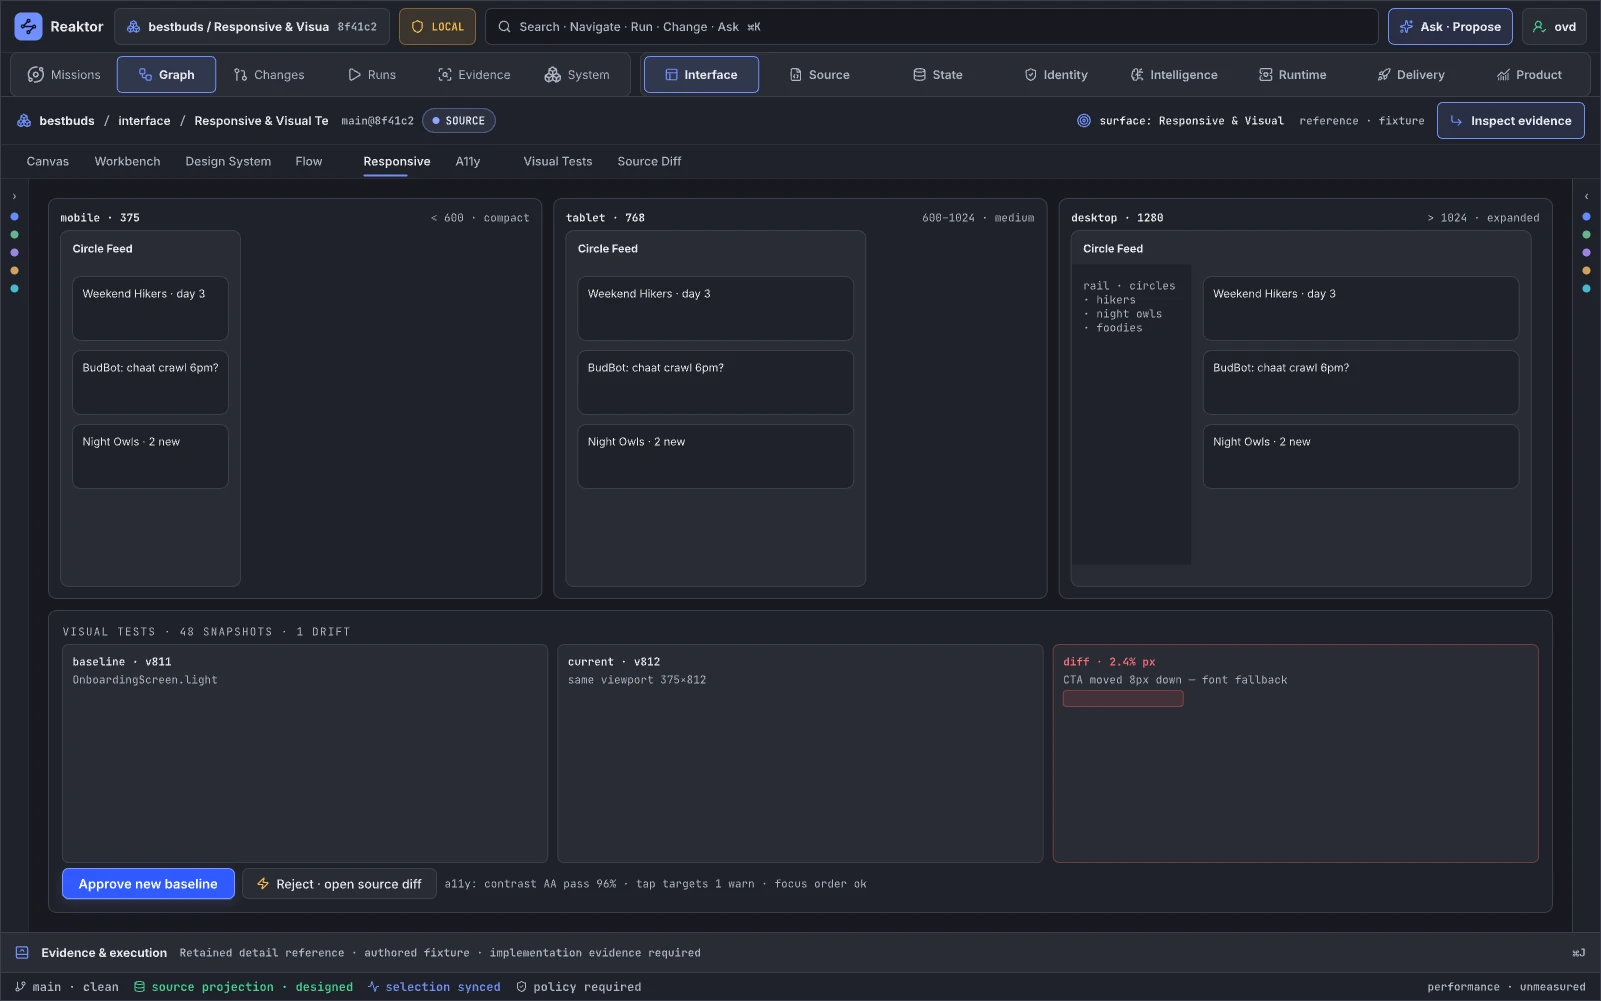
Task: Click the Inspect evidence button
Action: (x=1511, y=121)
